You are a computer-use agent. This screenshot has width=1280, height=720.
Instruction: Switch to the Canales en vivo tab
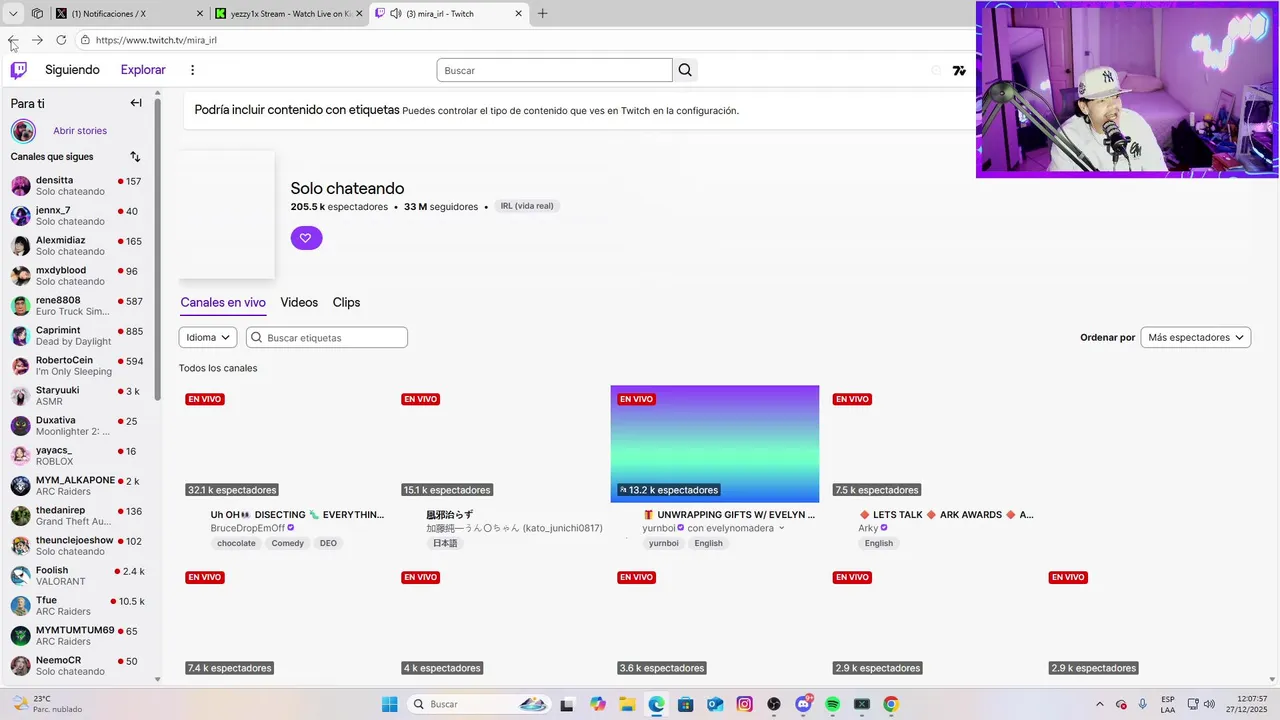point(223,302)
